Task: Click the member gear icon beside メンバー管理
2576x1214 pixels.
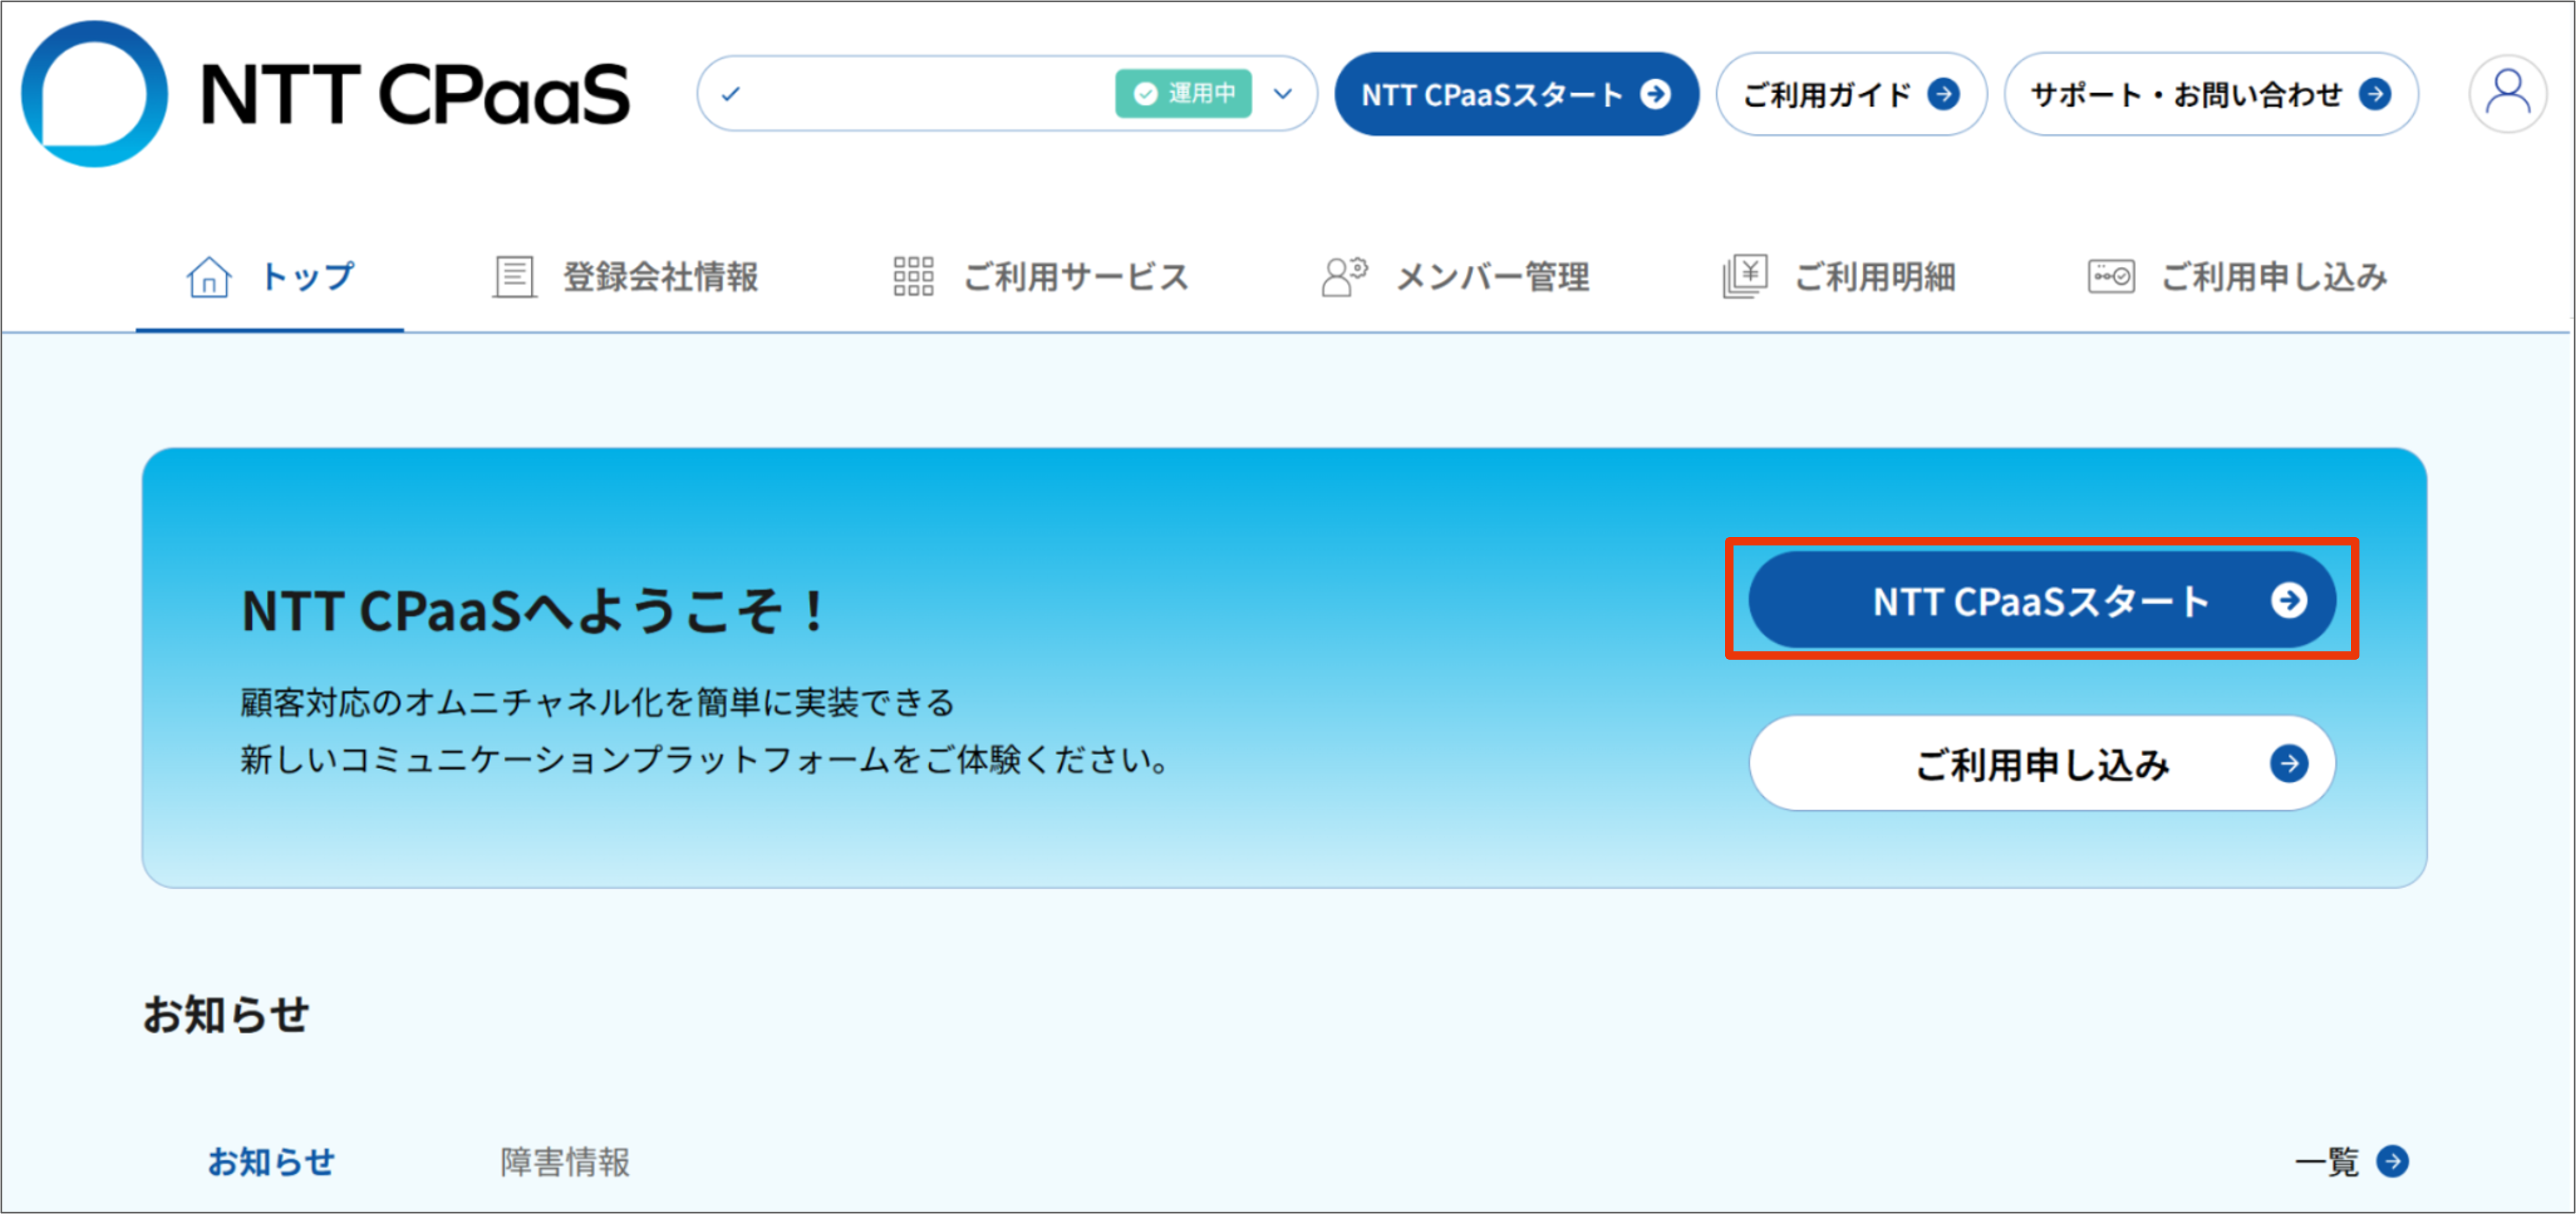Action: (1344, 277)
